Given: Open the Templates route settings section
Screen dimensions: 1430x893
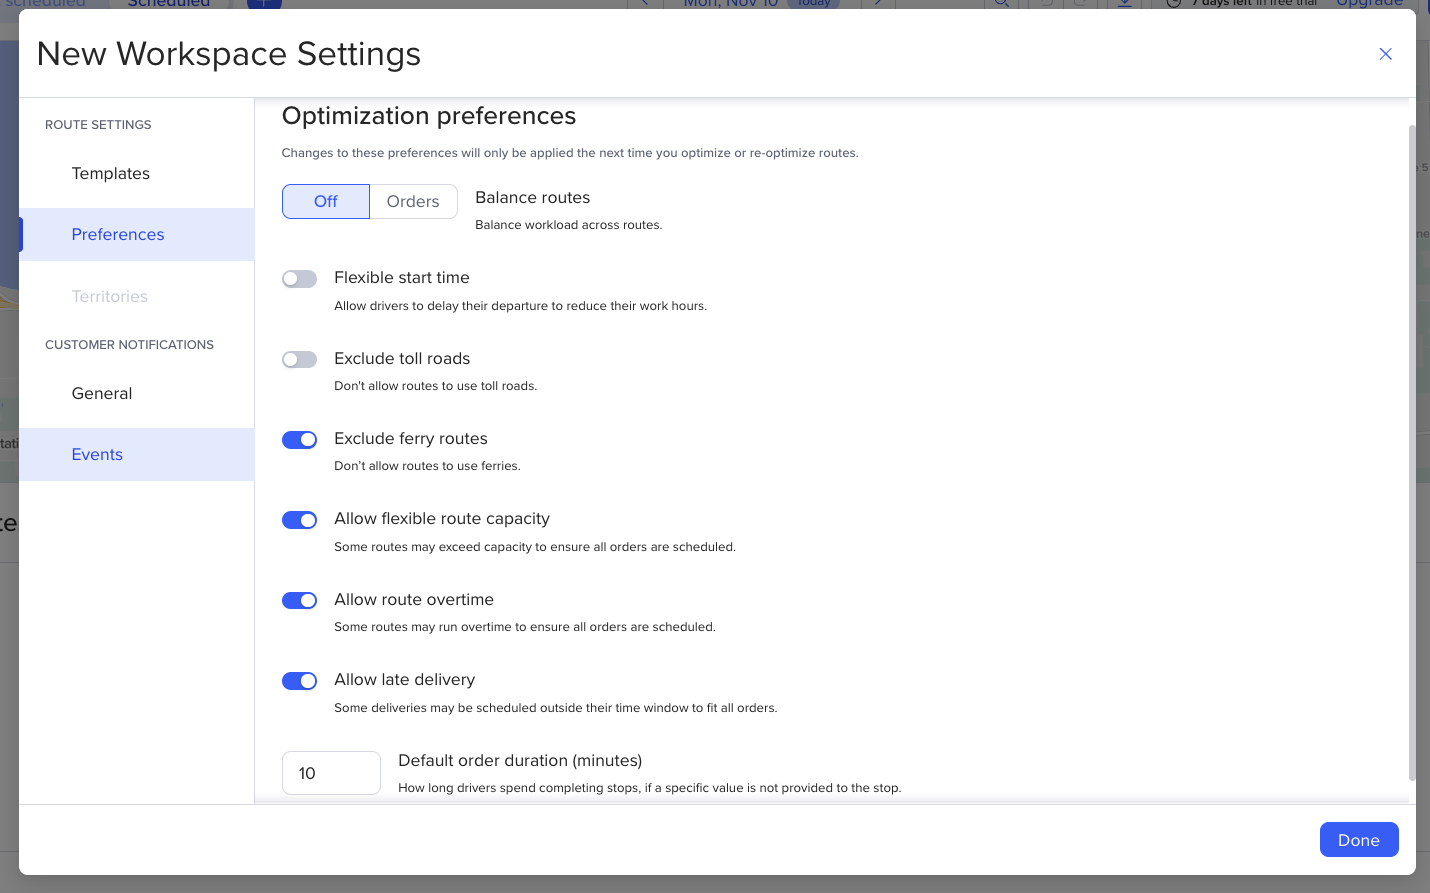Looking at the screenshot, I should [111, 174].
